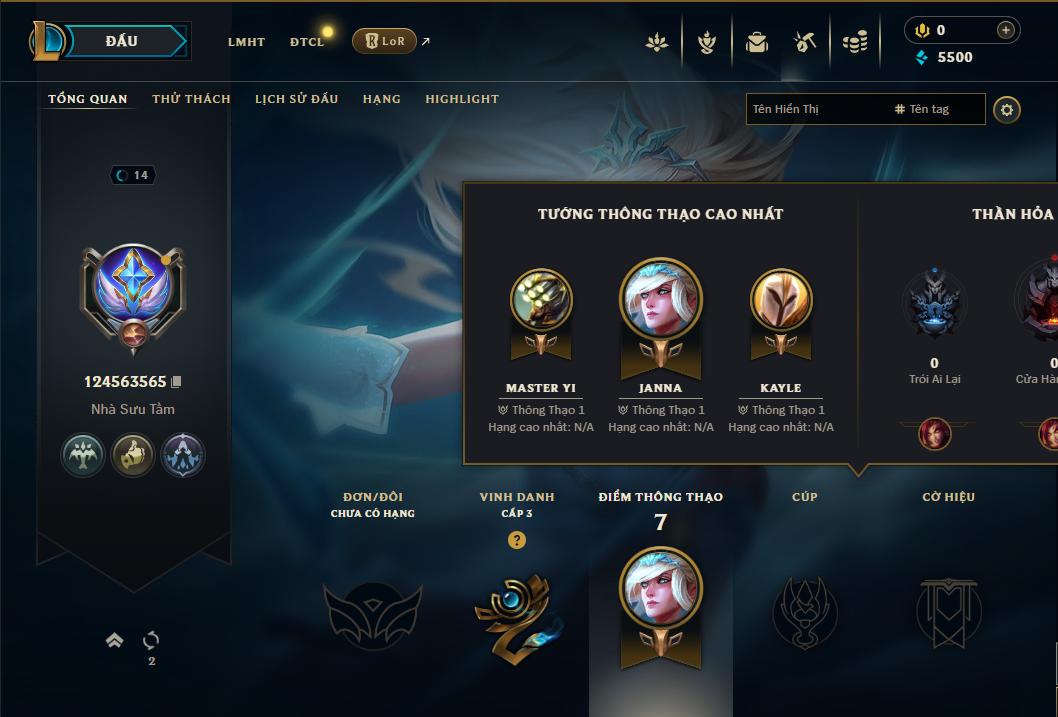Select the Janna mastery portrait in popup
This screenshot has width=1058, height=717.
click(x=661, y=299)
